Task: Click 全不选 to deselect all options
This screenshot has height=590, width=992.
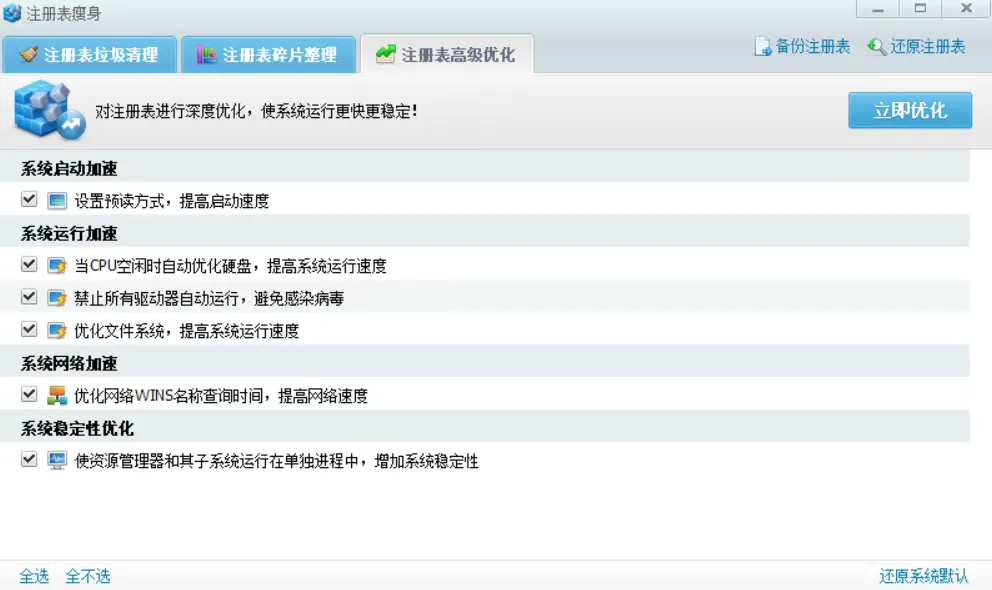Action: pos(89,575)
